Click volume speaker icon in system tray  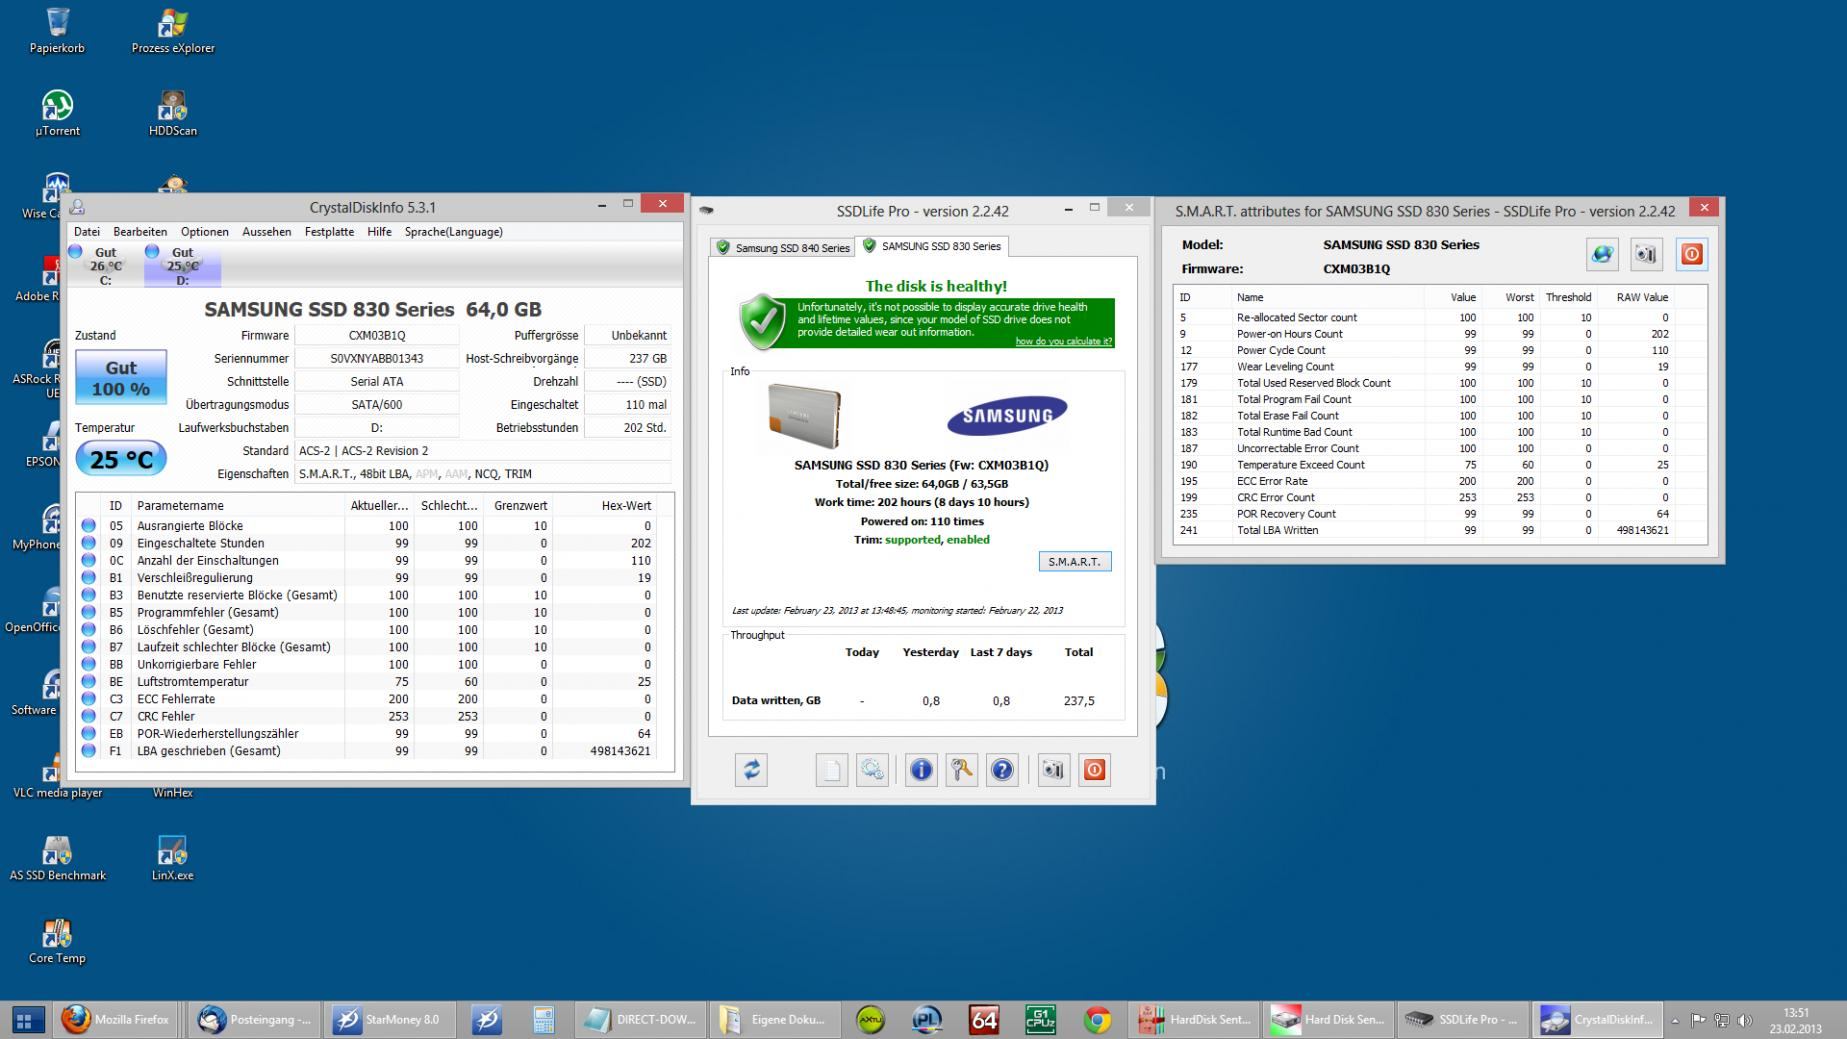(1745, 1021)
